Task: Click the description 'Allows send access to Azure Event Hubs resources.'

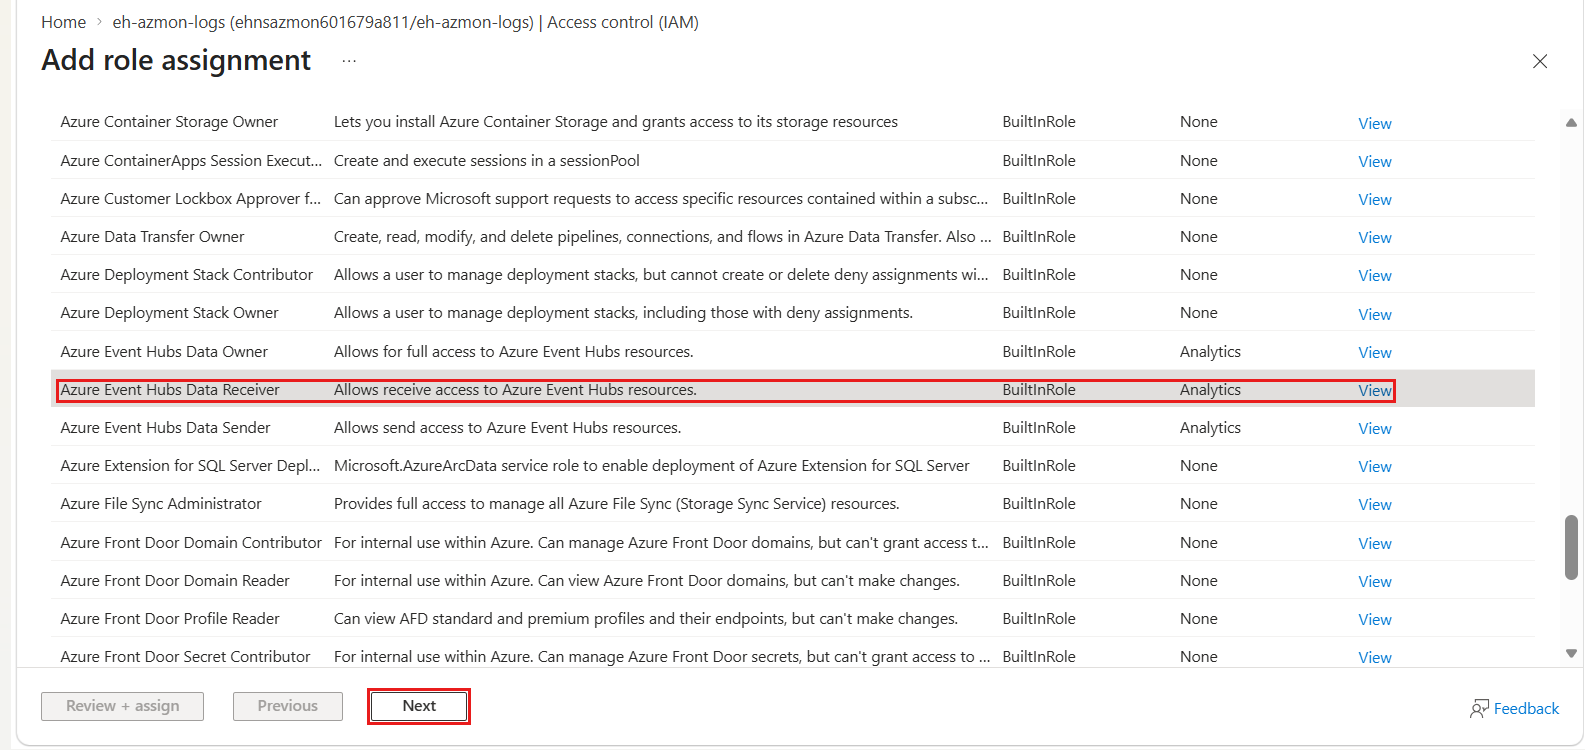Action: (507, 427)
